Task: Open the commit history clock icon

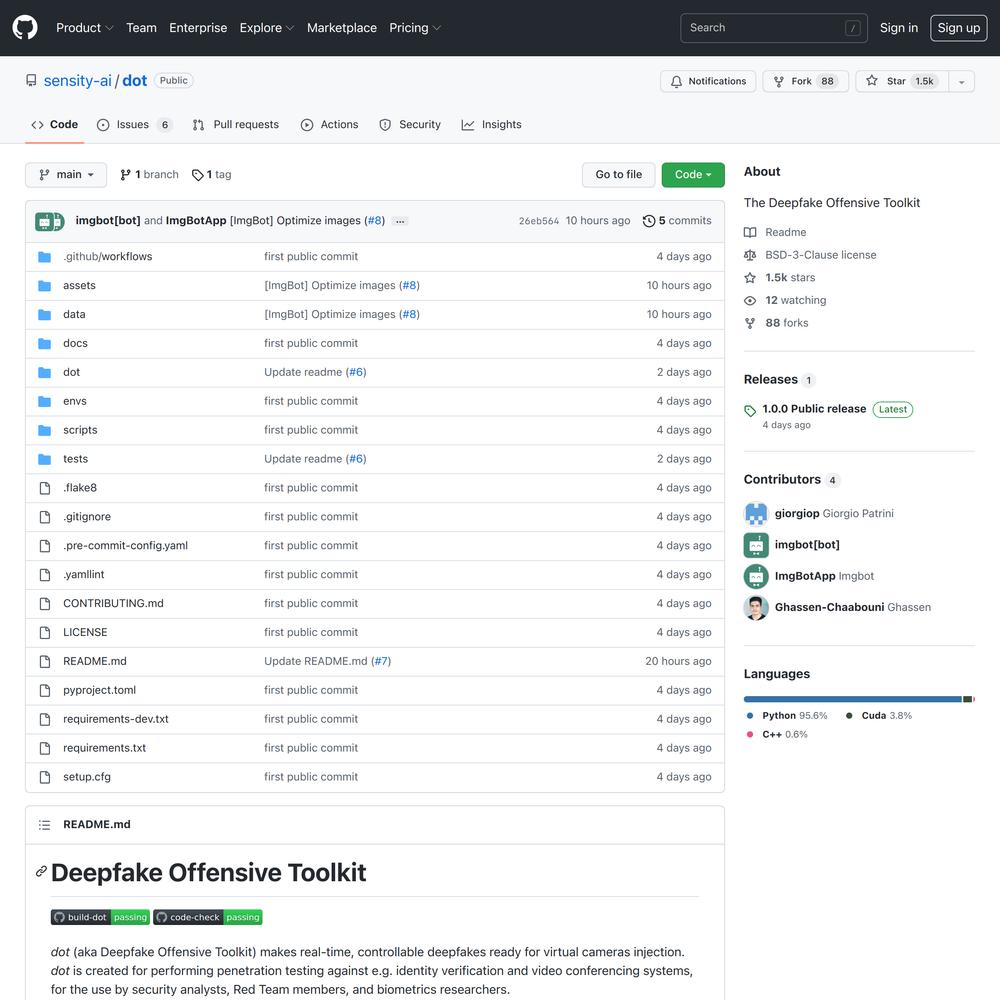Action: (x=649, y=221)
